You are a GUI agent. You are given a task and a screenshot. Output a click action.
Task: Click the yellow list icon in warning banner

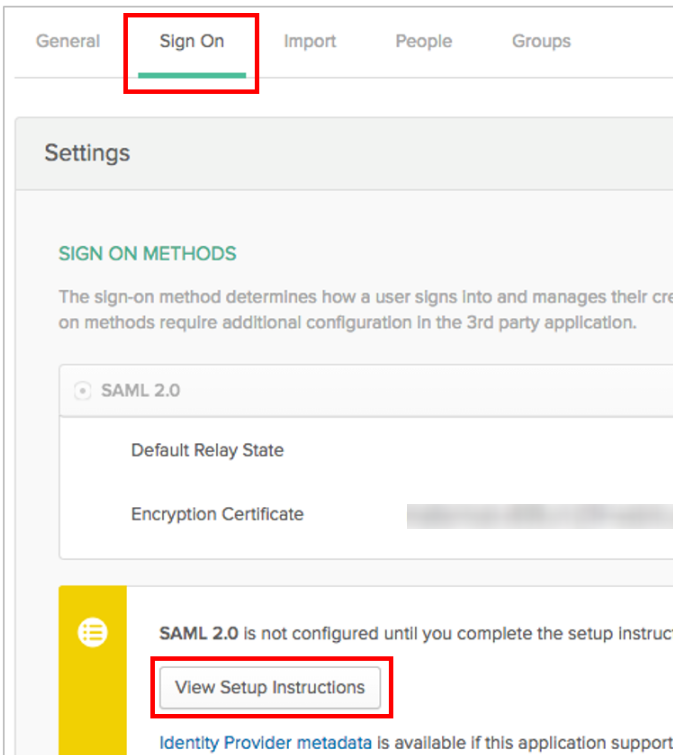[93, 632]
